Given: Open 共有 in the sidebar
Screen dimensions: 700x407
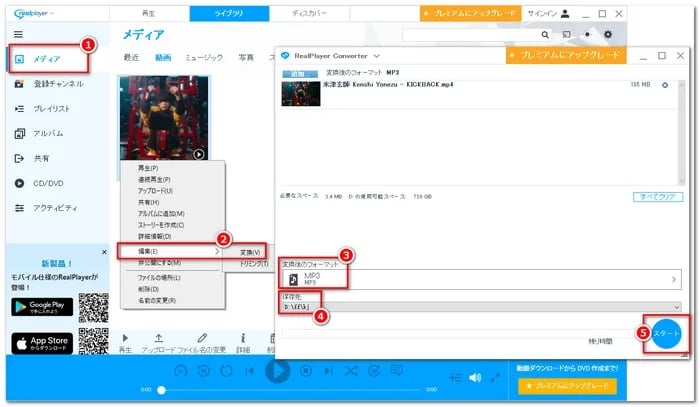Looking at the screenshot, I should click(x=32, y=158).
